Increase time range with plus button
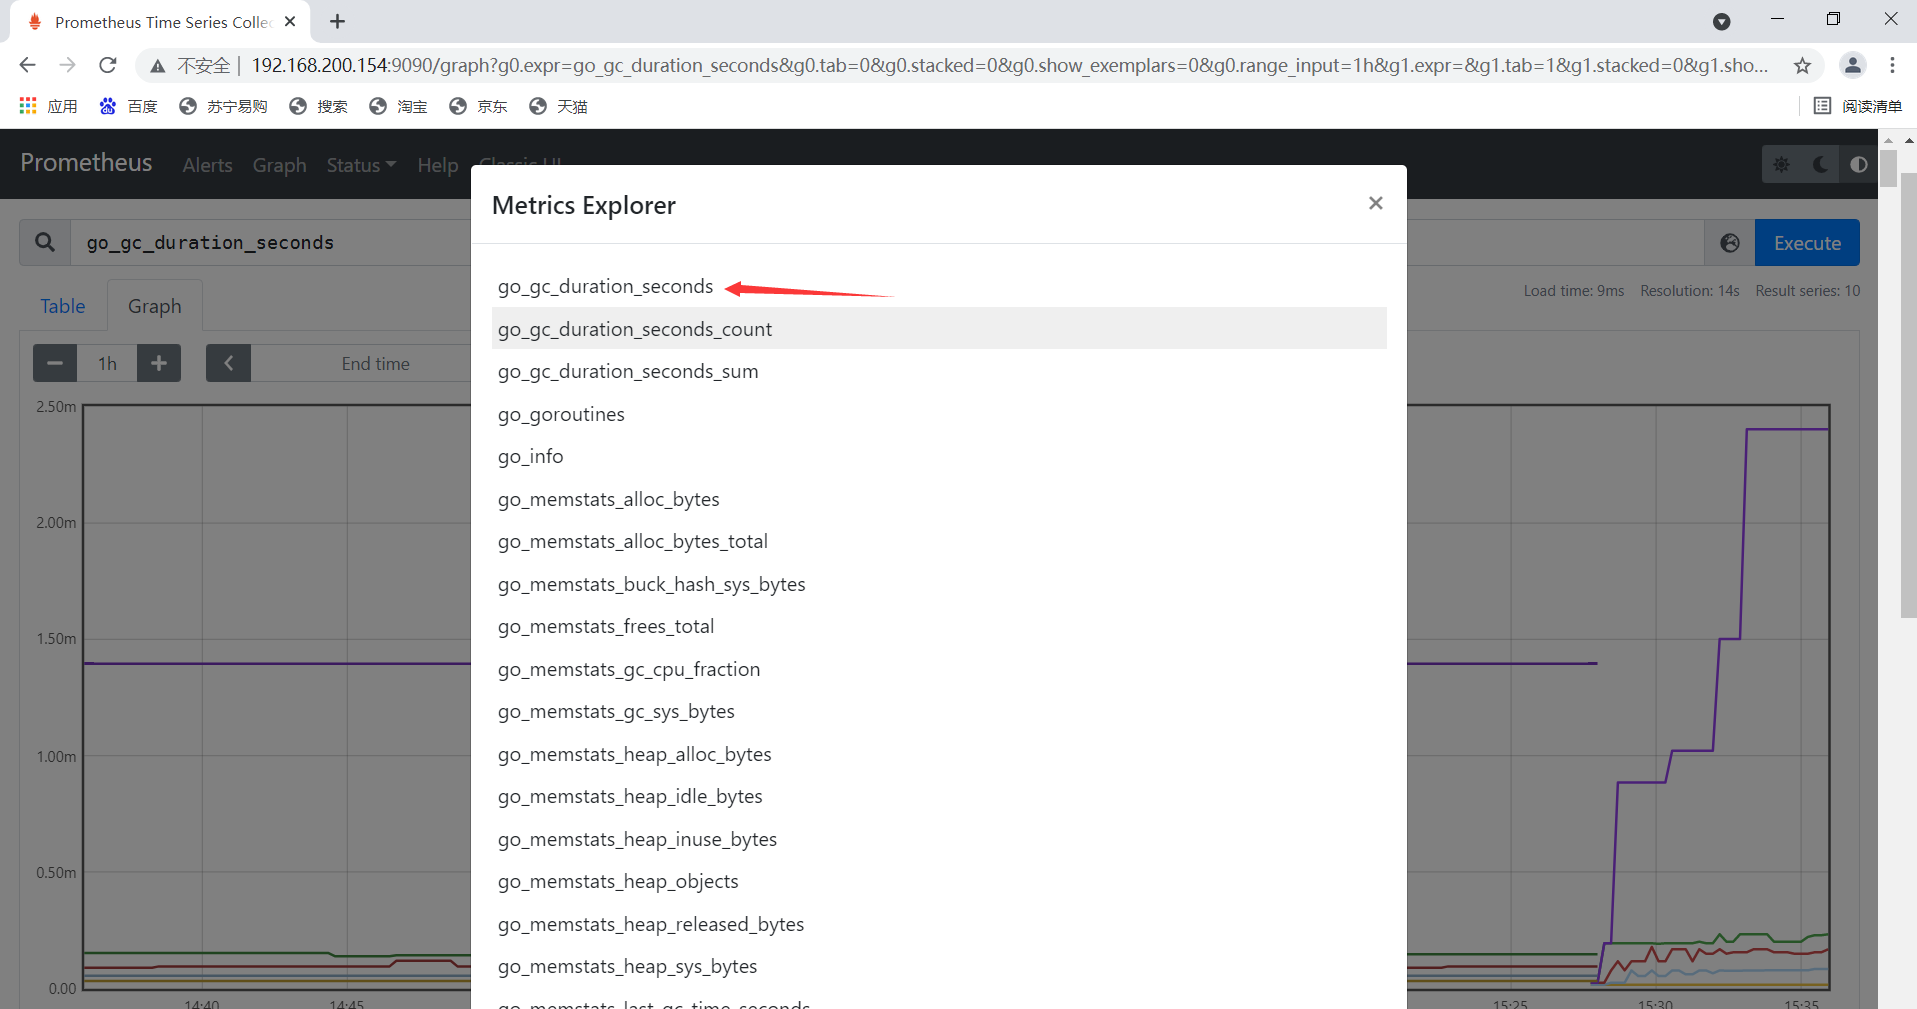The width and height of the screenshot is (1917, 1009). (x=159, y=363)
